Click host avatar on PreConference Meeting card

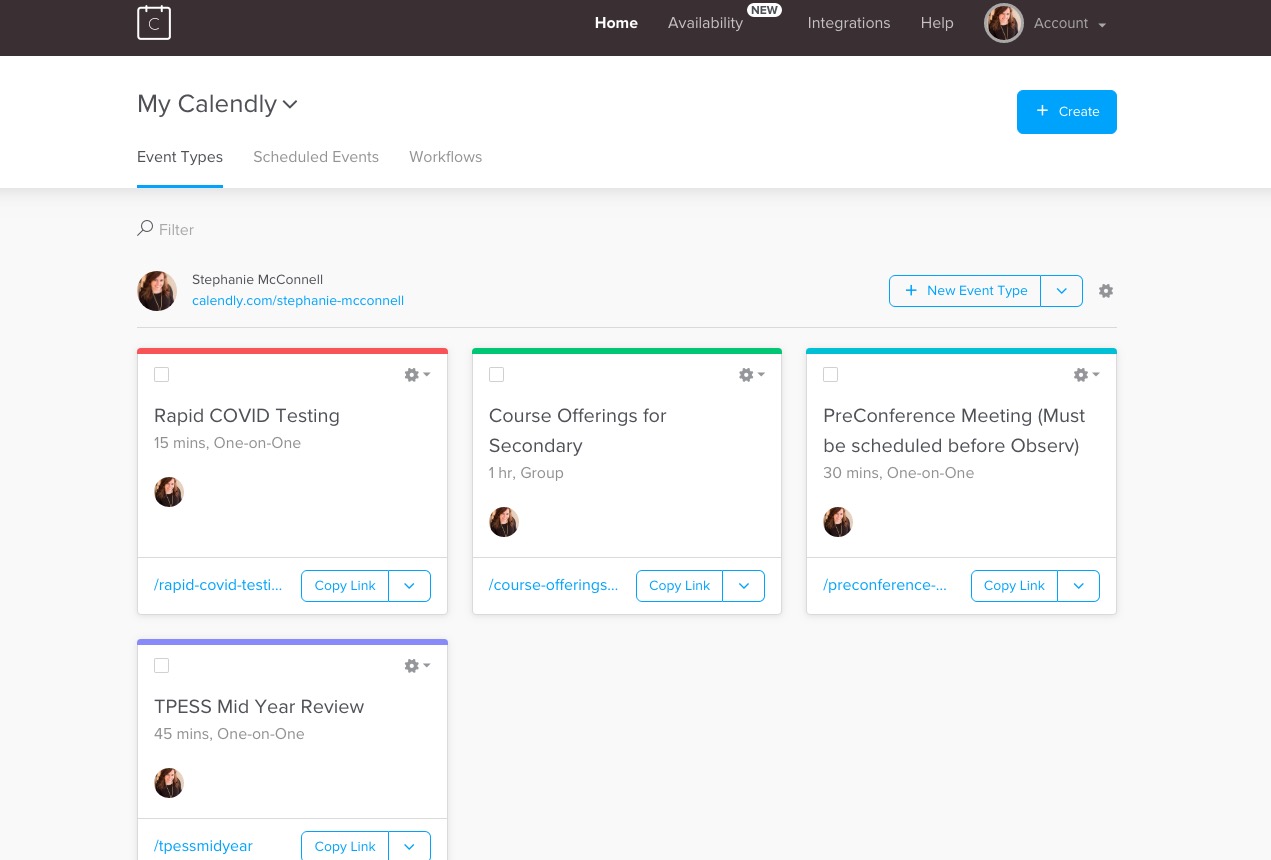(x=838, y=522)
